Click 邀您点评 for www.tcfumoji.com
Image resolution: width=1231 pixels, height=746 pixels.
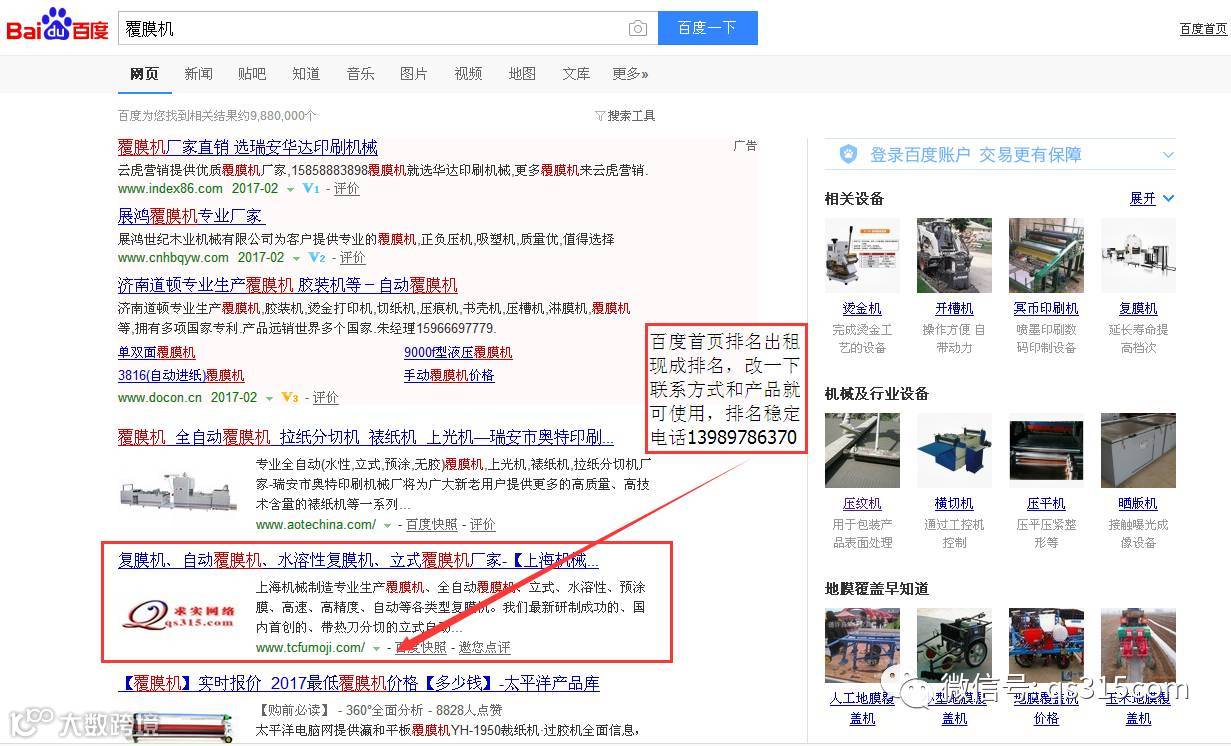point(485,647)
